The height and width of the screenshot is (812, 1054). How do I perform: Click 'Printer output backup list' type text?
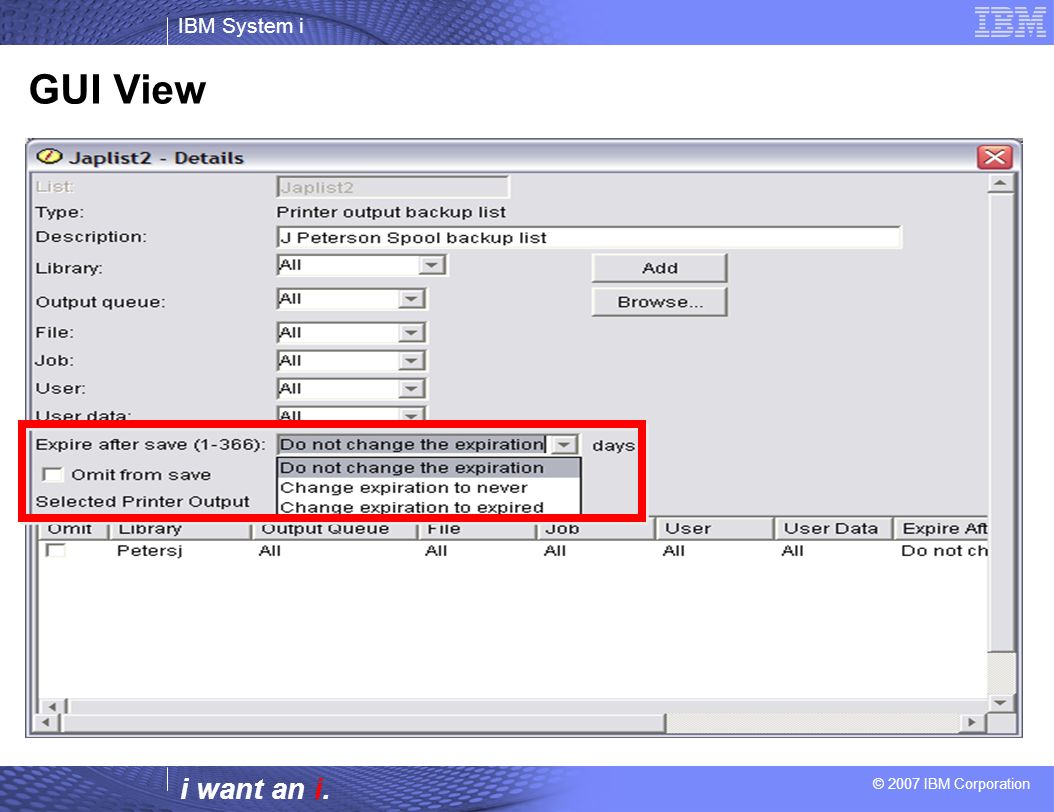(x=391, y=212)
